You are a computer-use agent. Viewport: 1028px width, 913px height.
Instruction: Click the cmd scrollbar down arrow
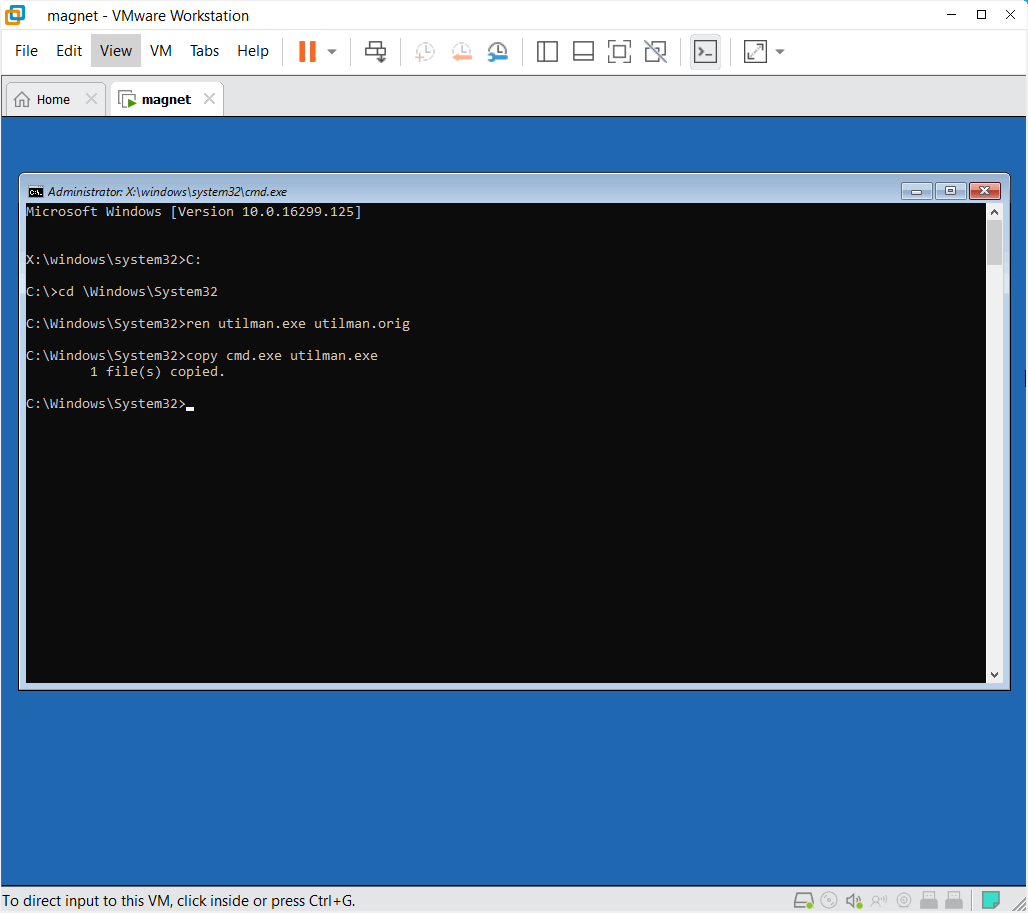[994, 674]
